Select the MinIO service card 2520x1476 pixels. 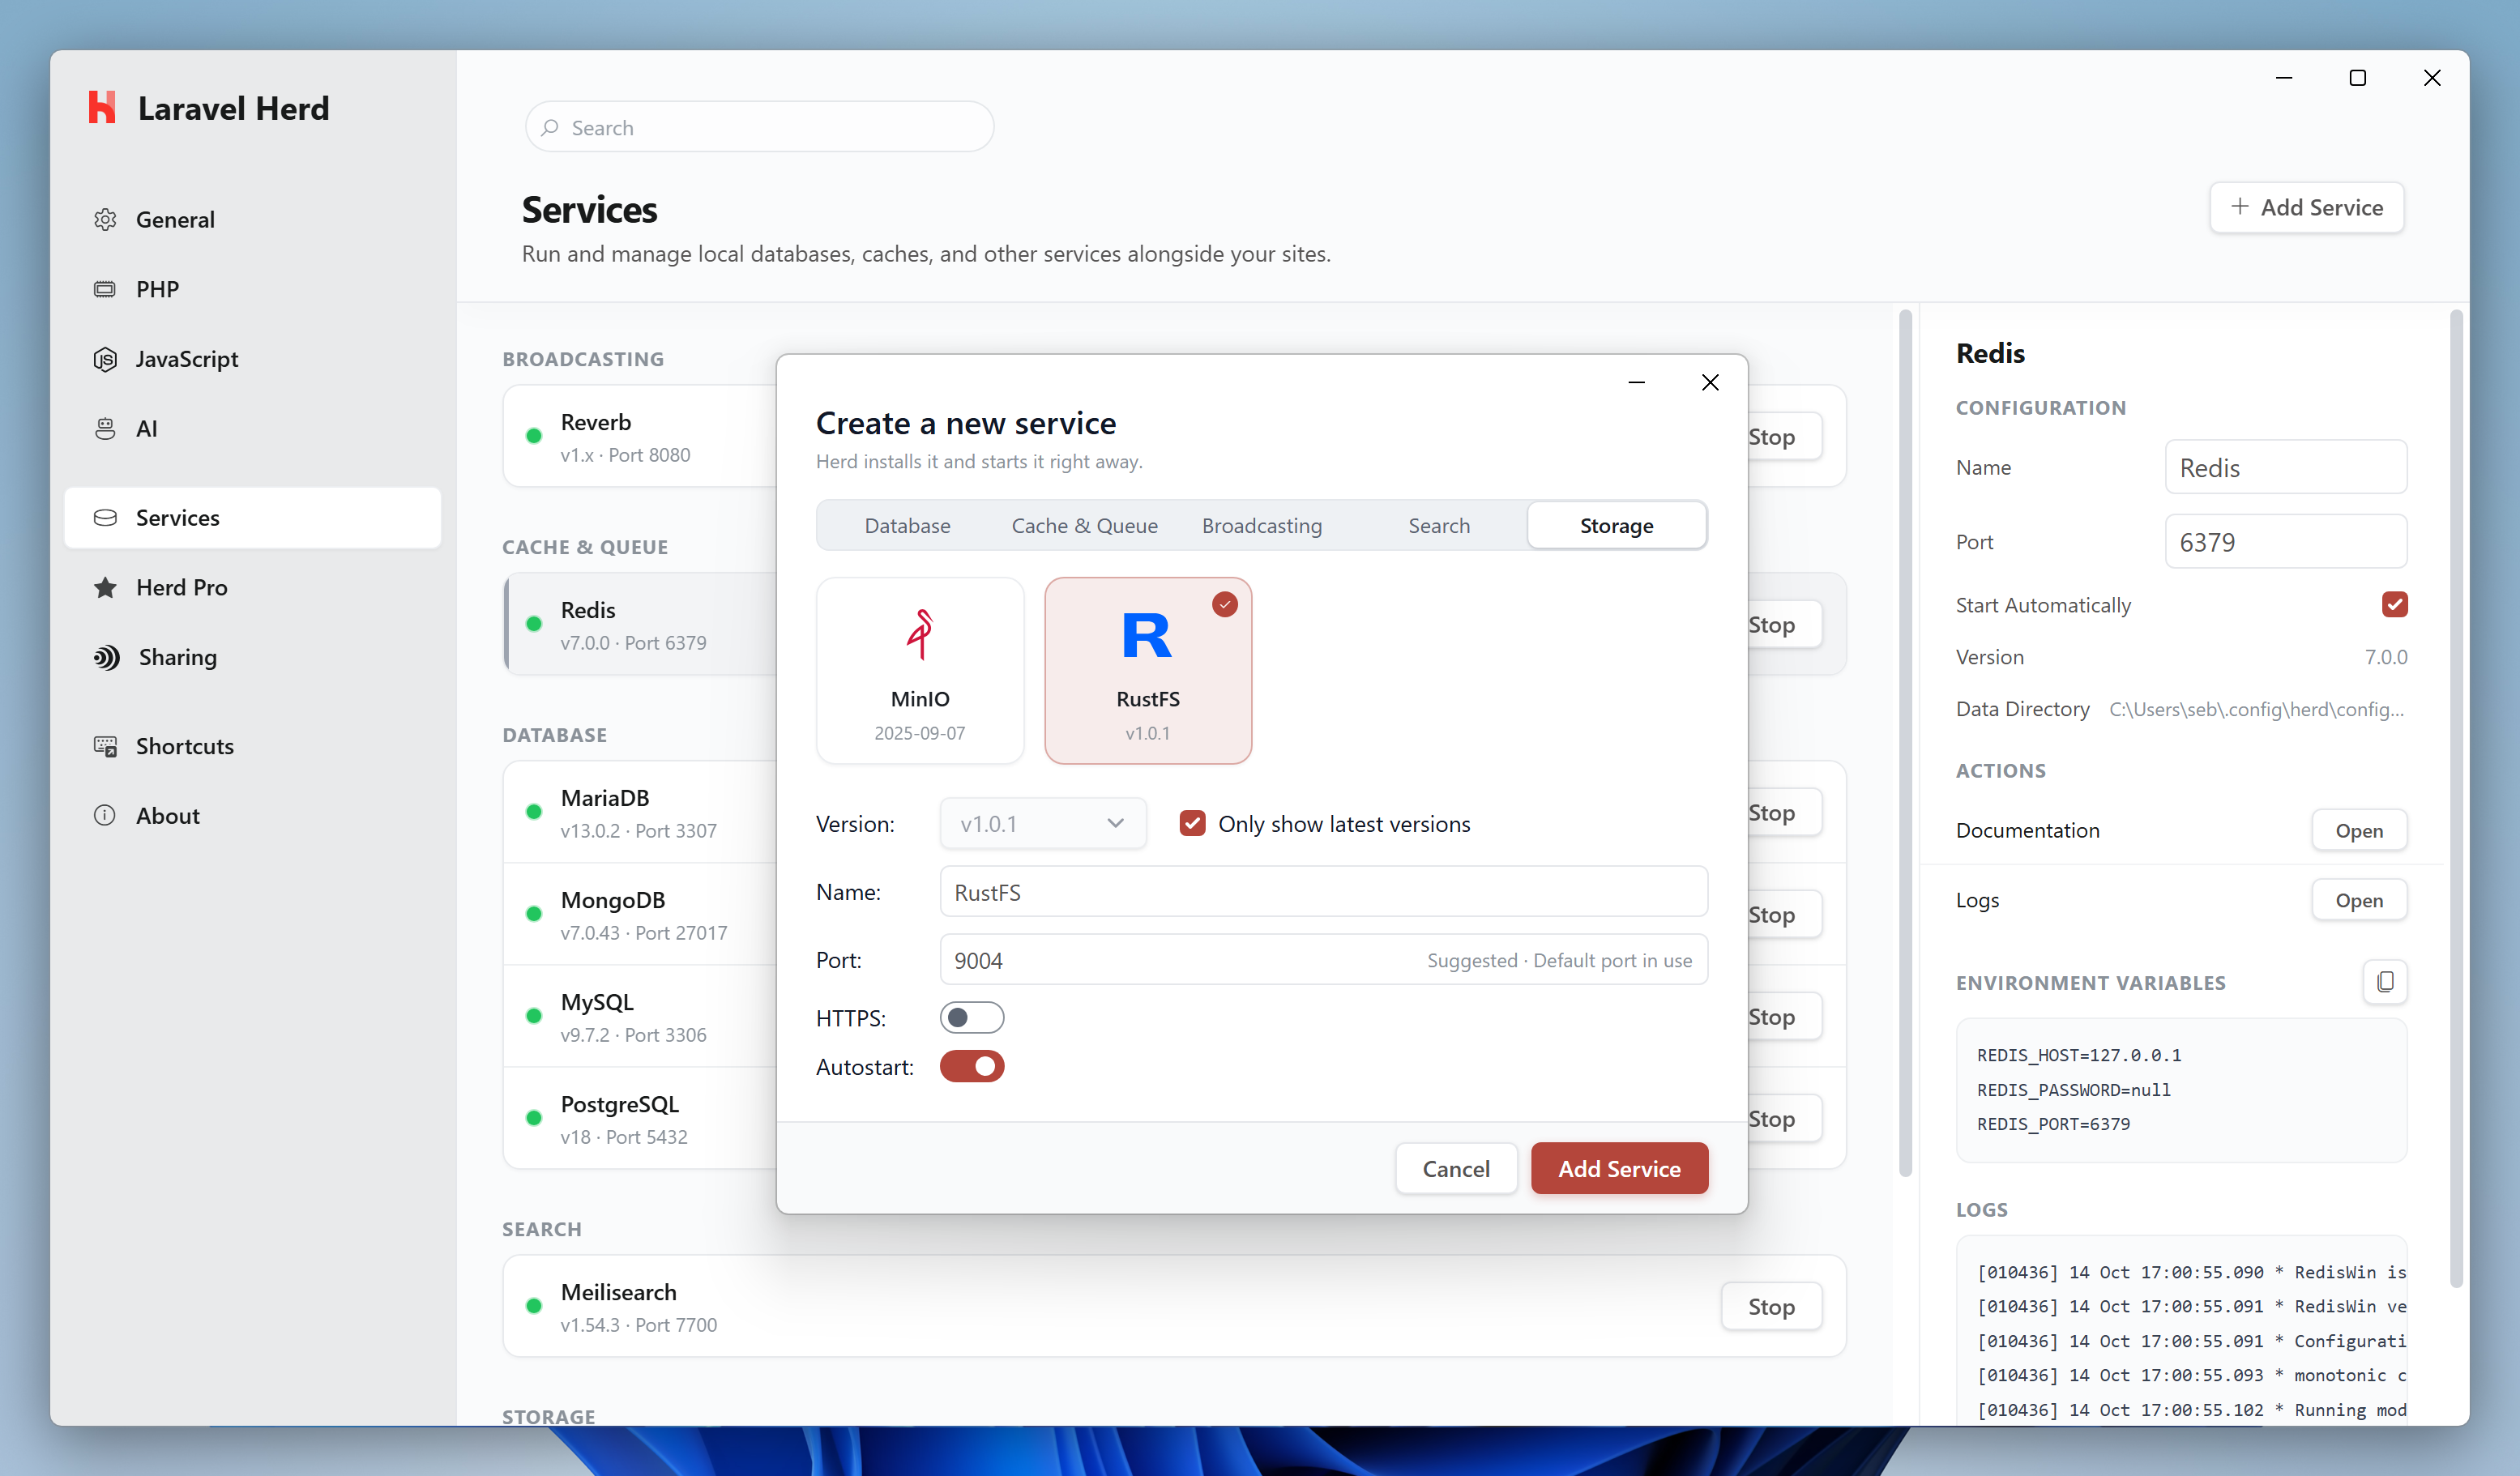click(920, 670)
